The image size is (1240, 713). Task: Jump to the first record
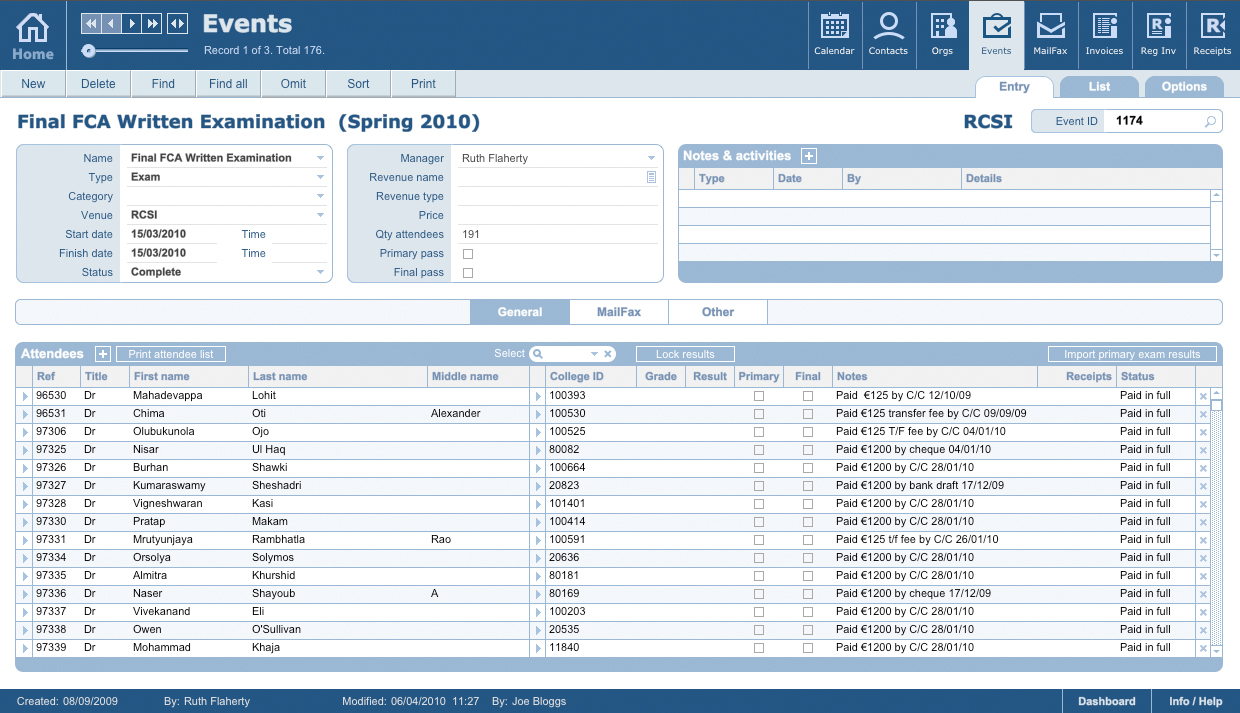(x=91, y=23)
